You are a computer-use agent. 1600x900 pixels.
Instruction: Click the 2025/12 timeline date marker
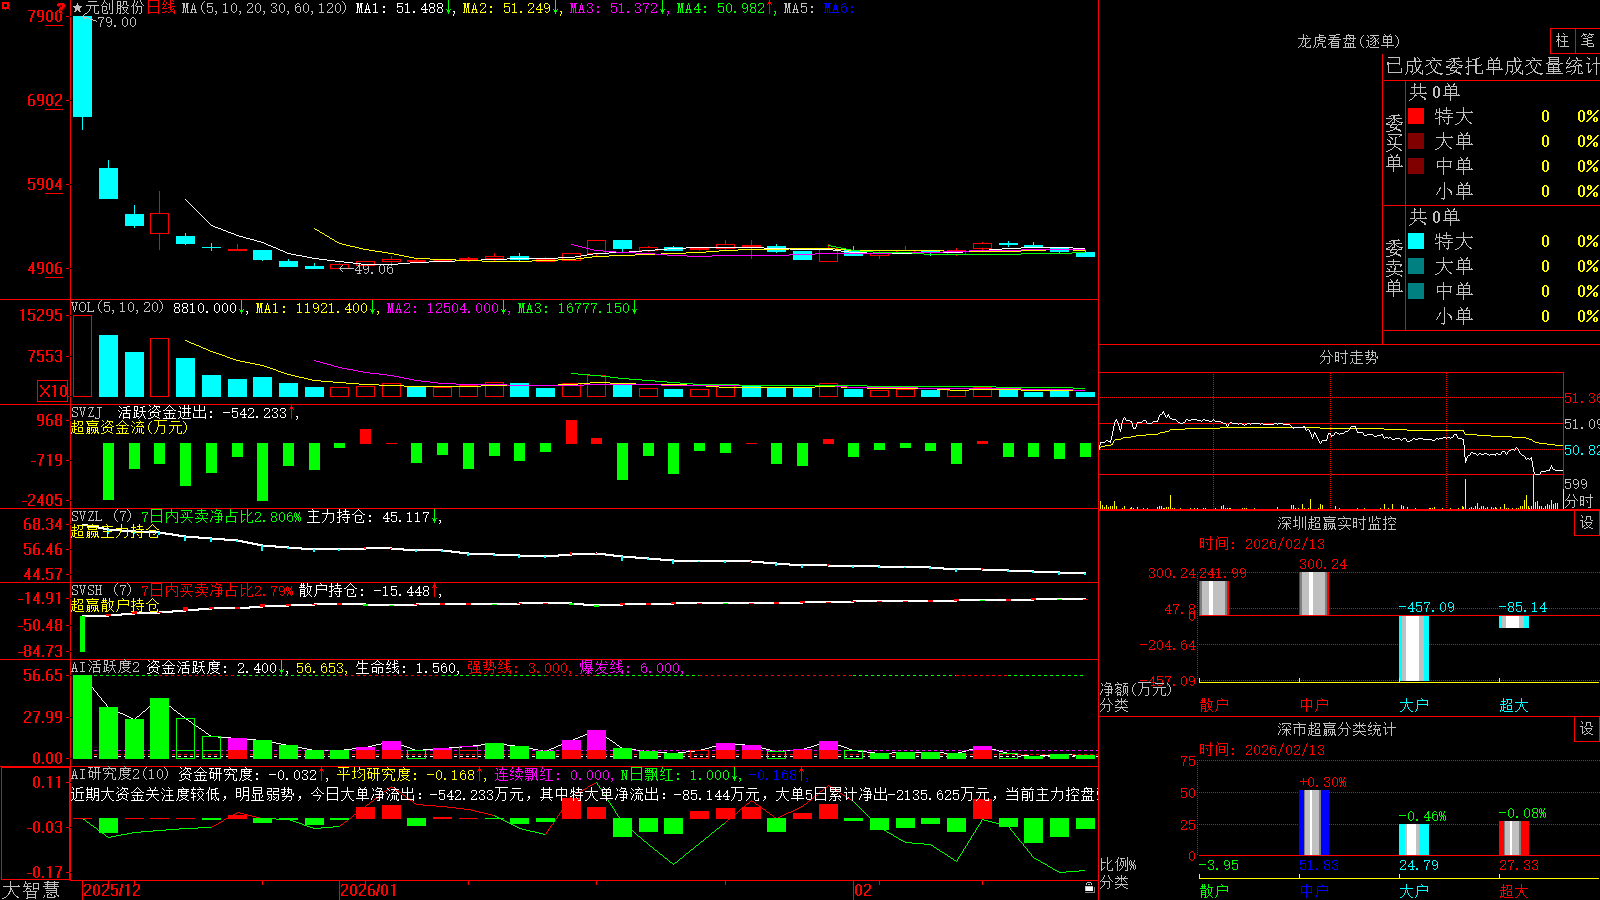click(x=112, y=890)
